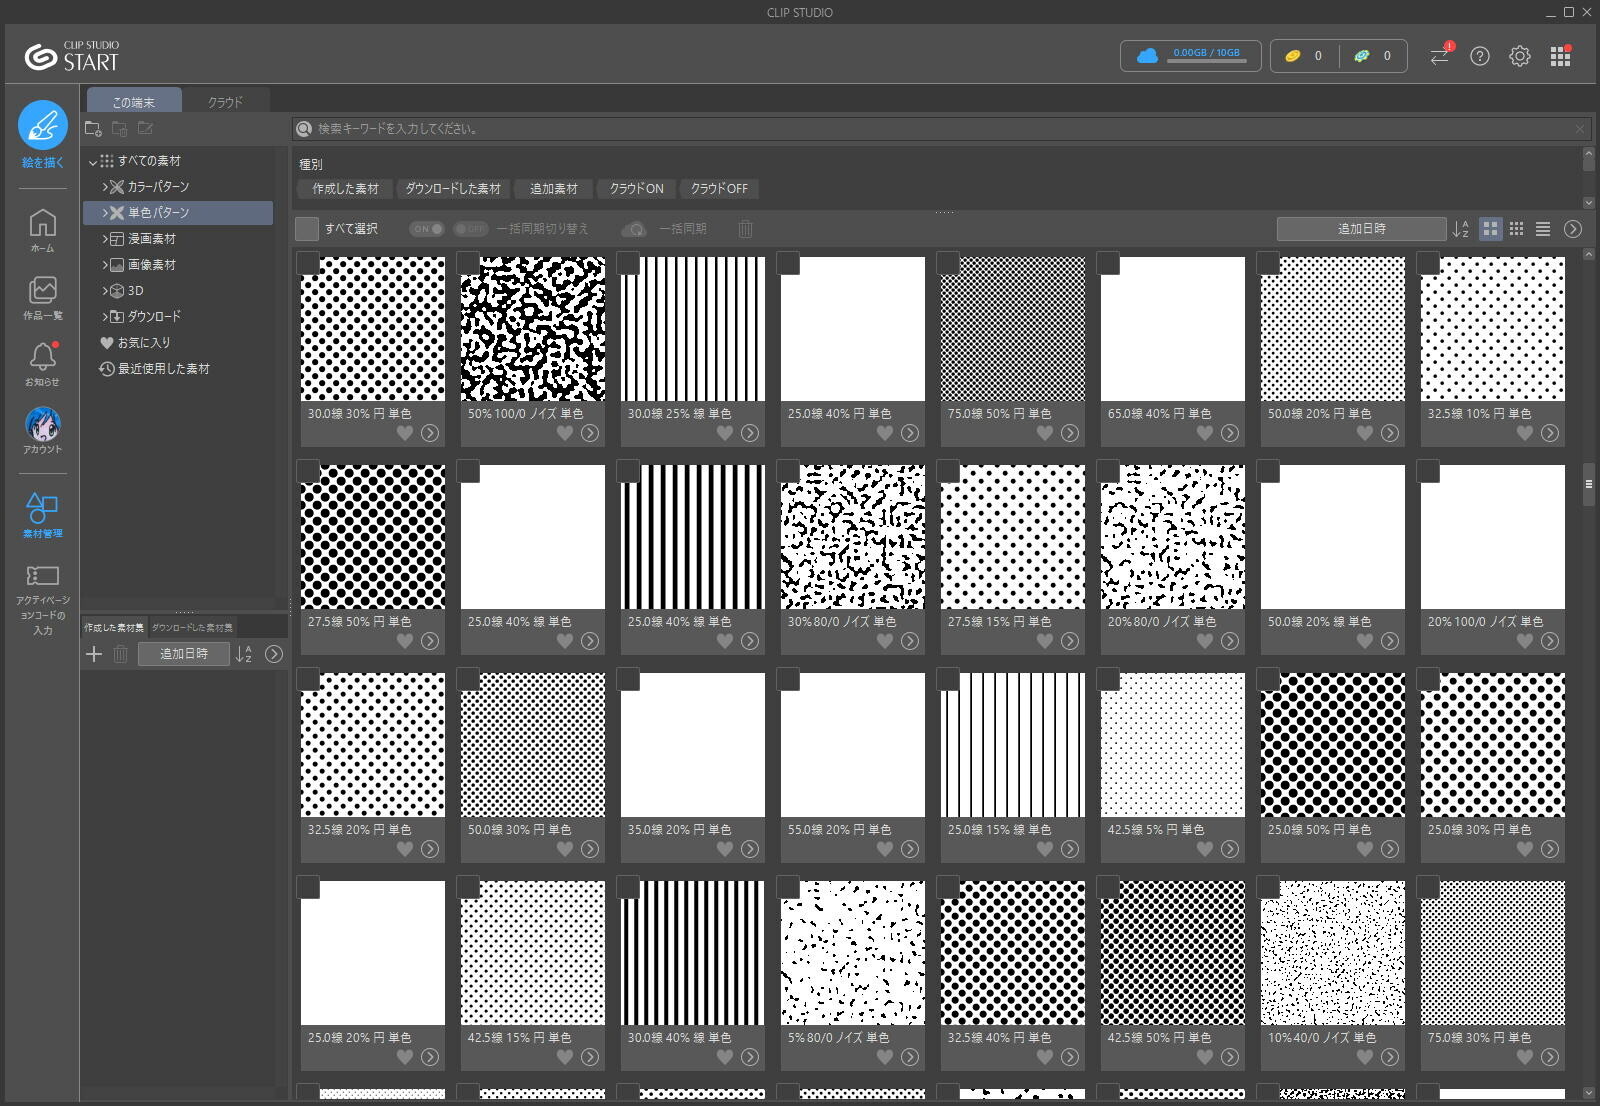Open the apps grid menu icon
Screen dimensions: 1600x1106
coord(1560,56)
